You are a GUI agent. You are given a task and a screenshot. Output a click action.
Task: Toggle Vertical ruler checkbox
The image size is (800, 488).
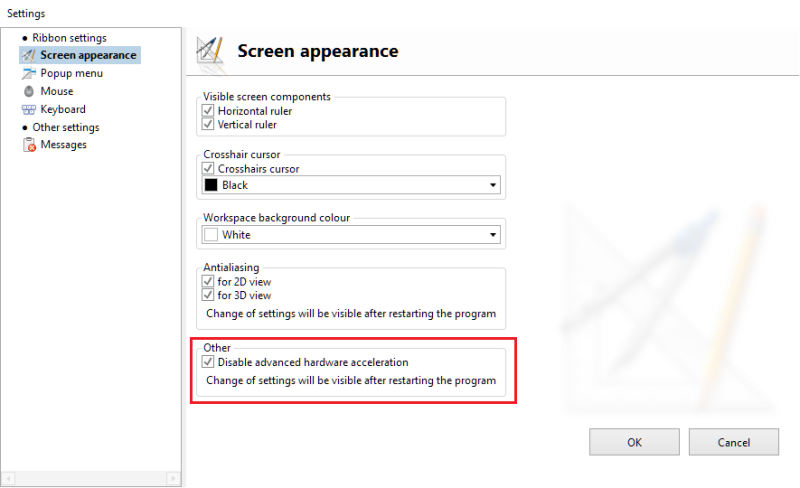pyautogui.click(x=208, y=124)
